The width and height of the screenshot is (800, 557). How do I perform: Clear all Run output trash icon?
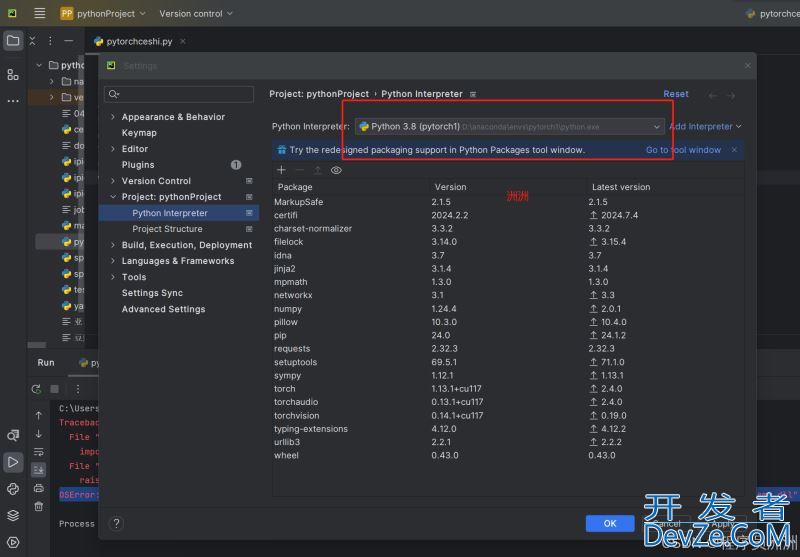39,507
